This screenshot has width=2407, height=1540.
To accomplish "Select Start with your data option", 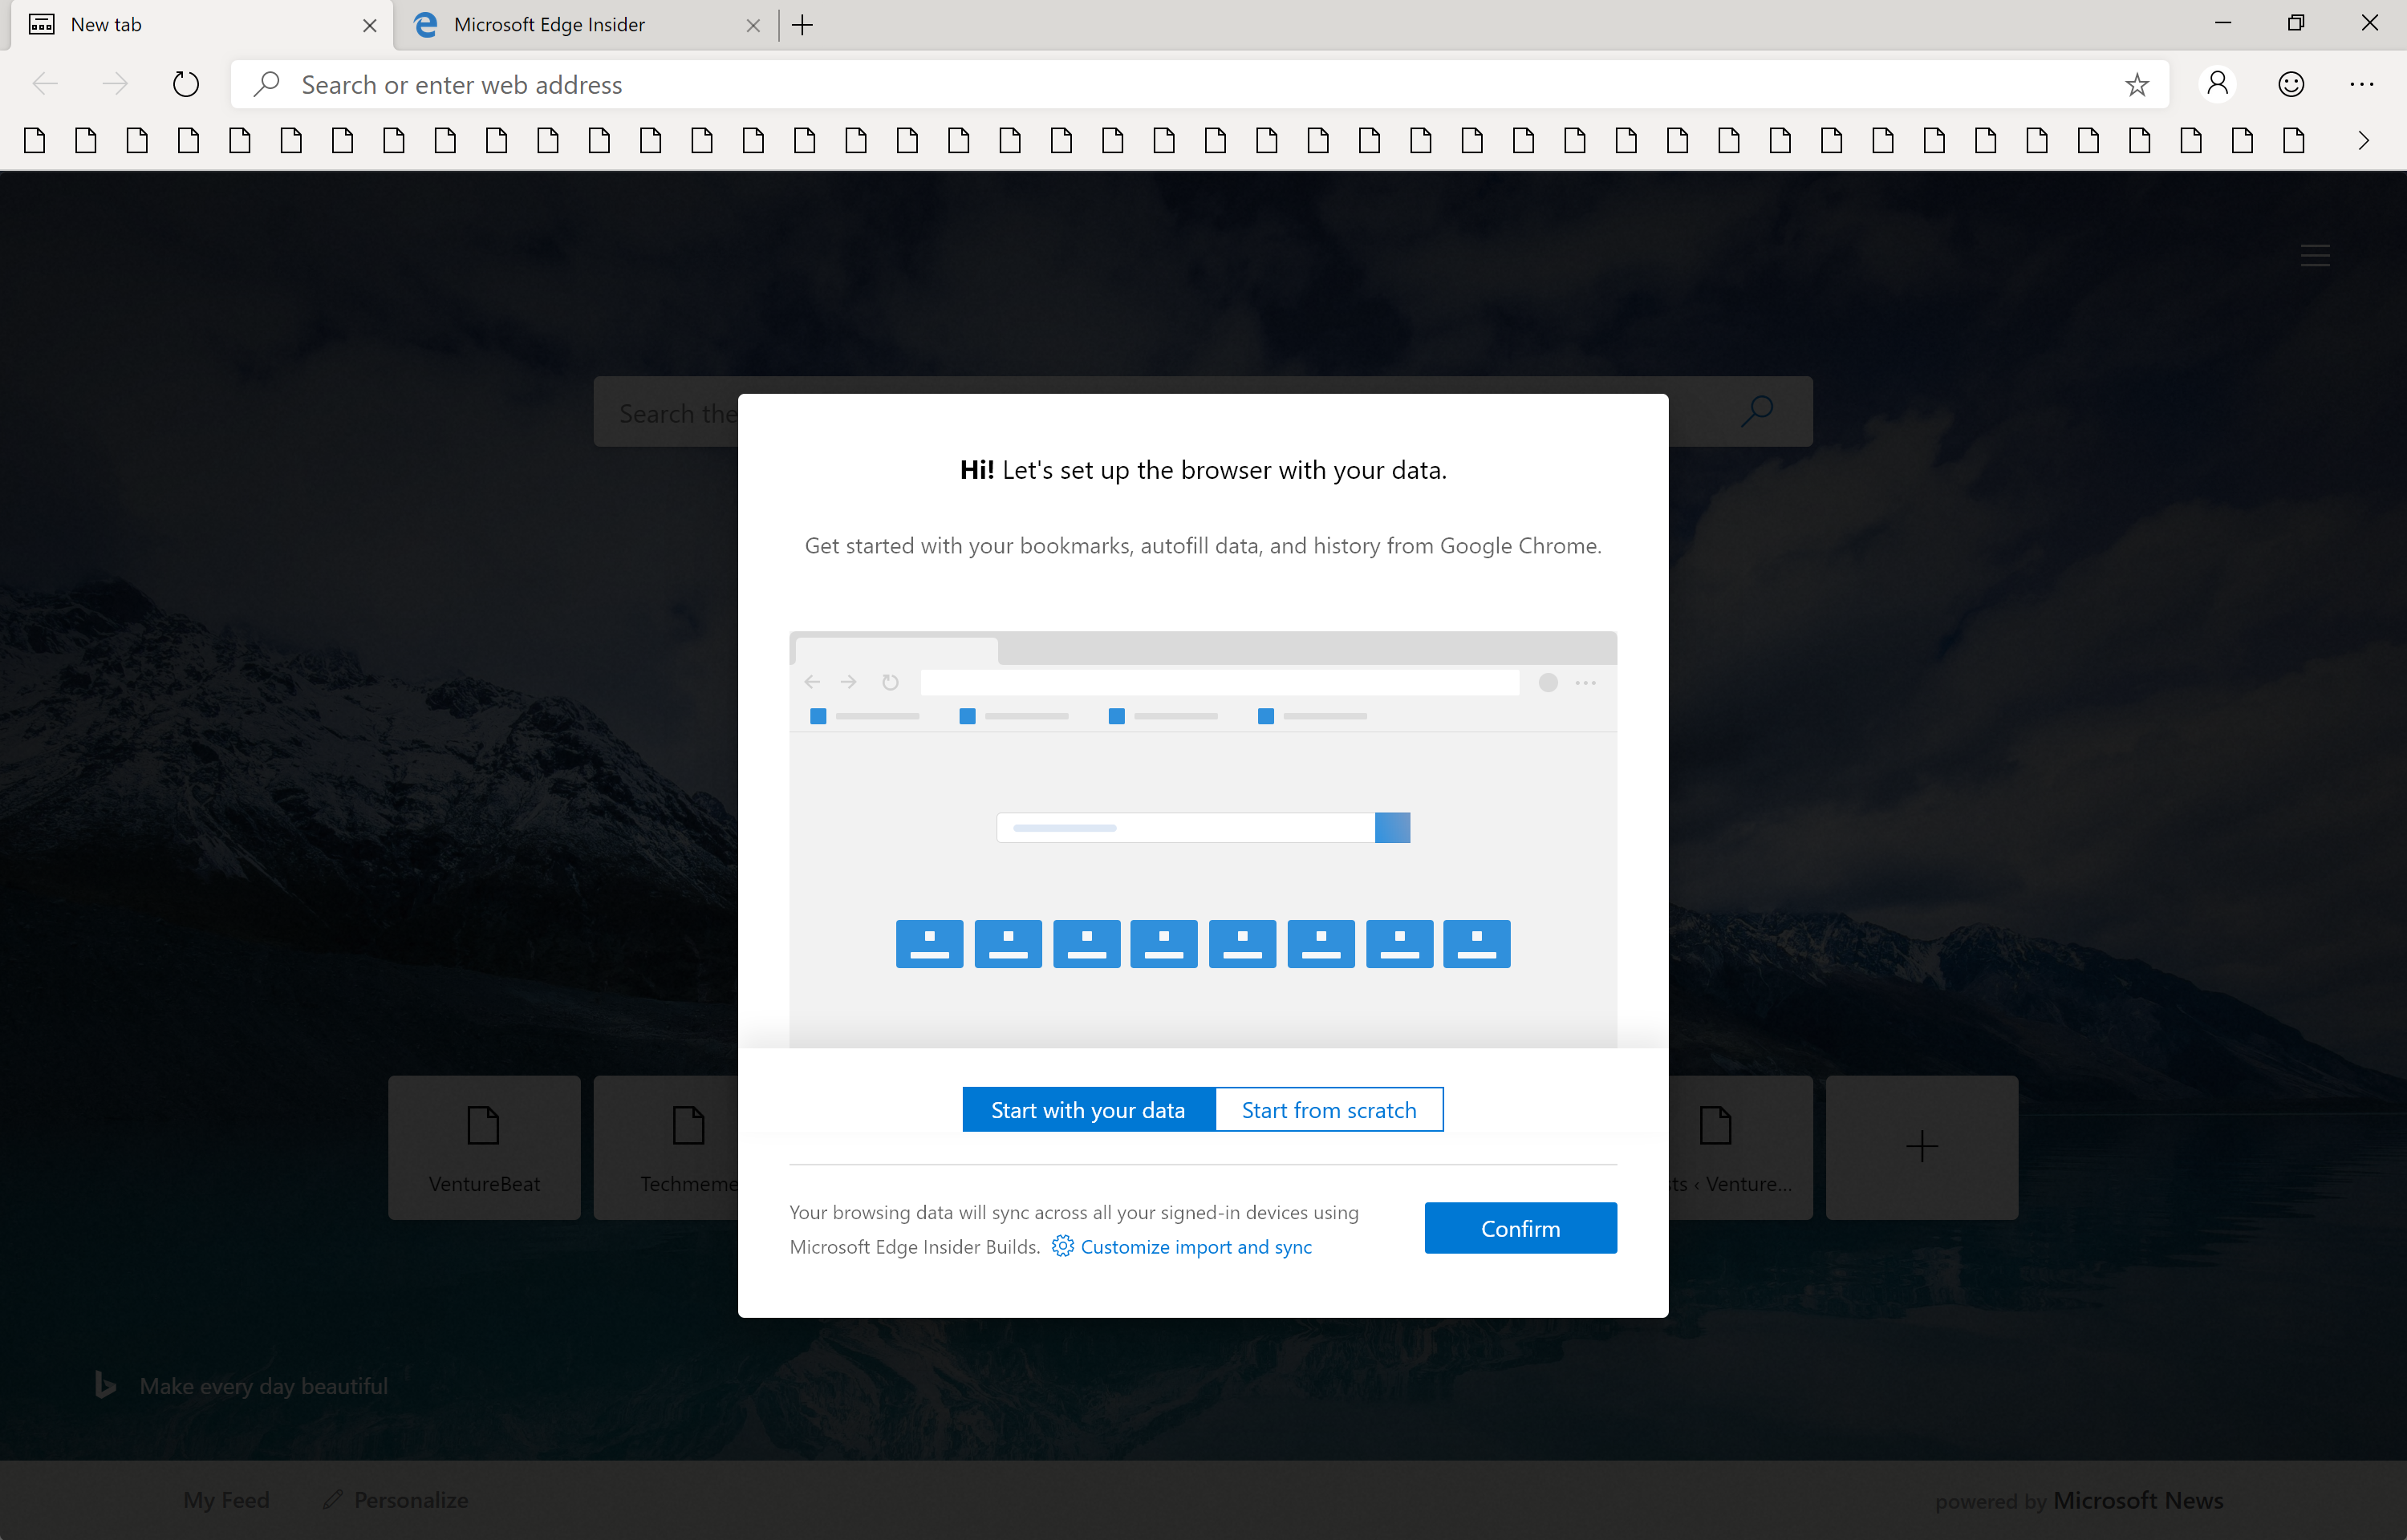I will click(1088, 1110).
